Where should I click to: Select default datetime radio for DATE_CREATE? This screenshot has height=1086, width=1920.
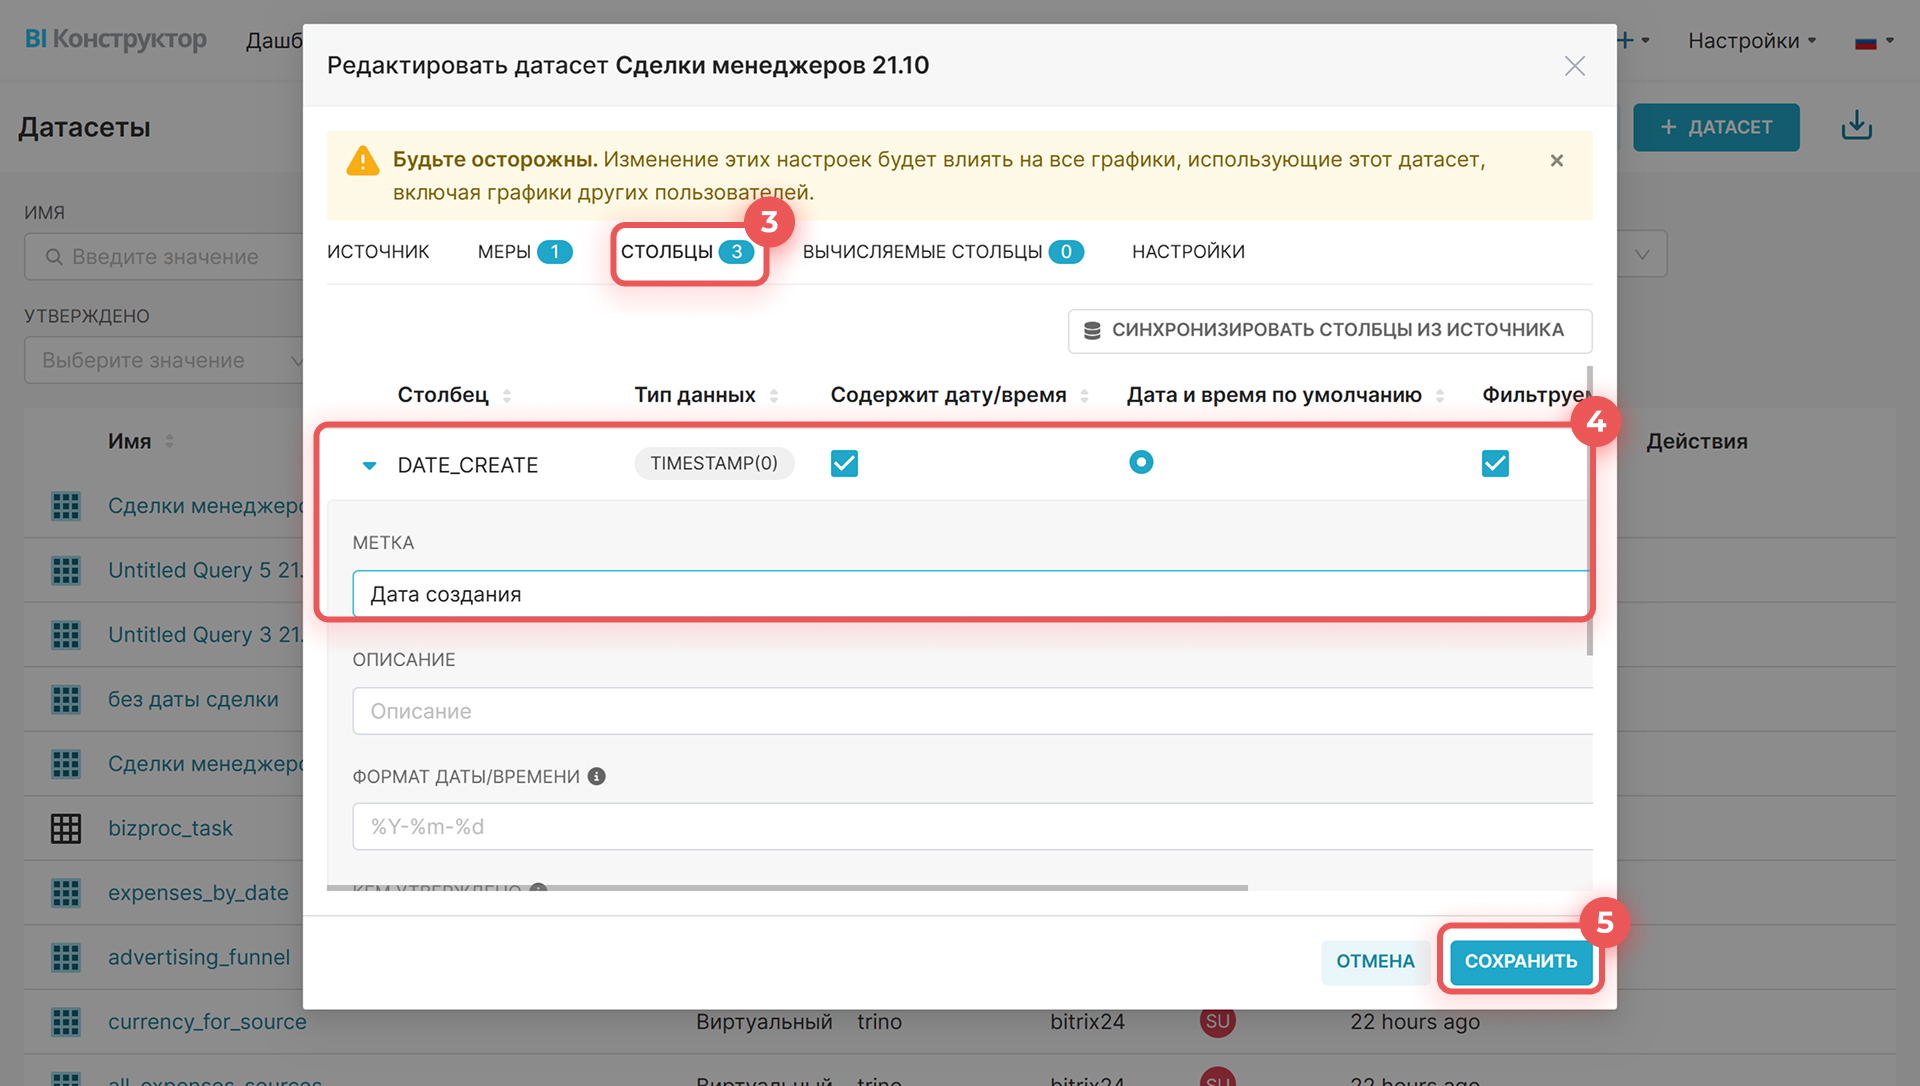pos(1141,462)
